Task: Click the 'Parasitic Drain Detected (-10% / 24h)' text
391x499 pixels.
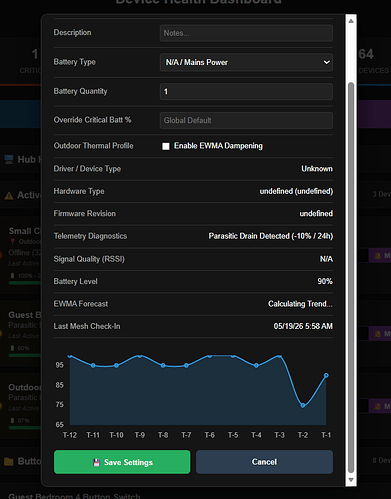Action: [x=271, y=236]
